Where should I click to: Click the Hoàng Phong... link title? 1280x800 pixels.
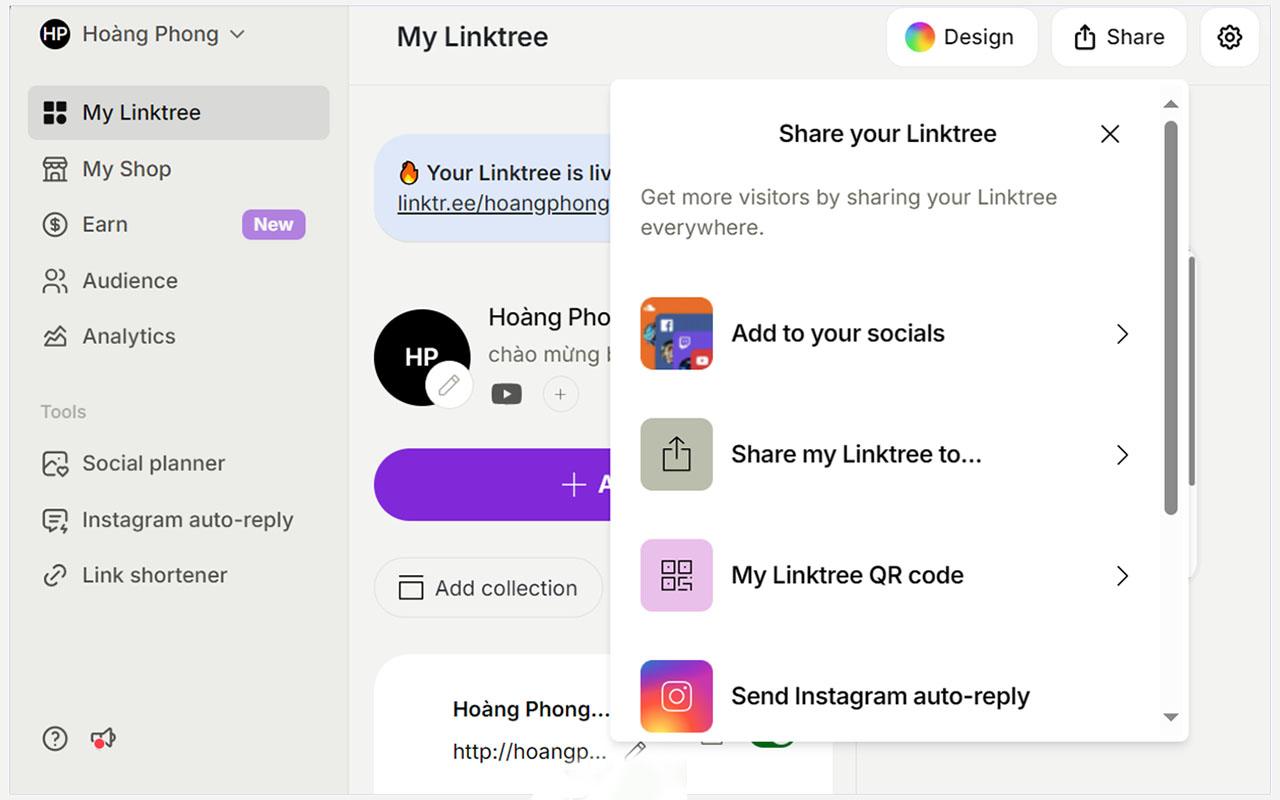531,710
